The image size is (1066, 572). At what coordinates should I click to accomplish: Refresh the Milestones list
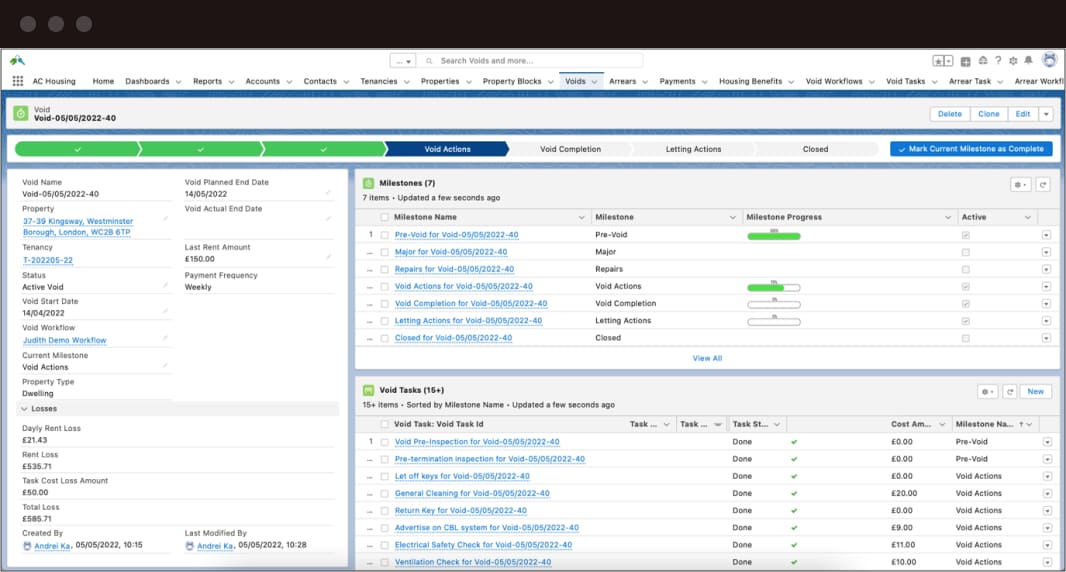click(x=1043, y=184)
